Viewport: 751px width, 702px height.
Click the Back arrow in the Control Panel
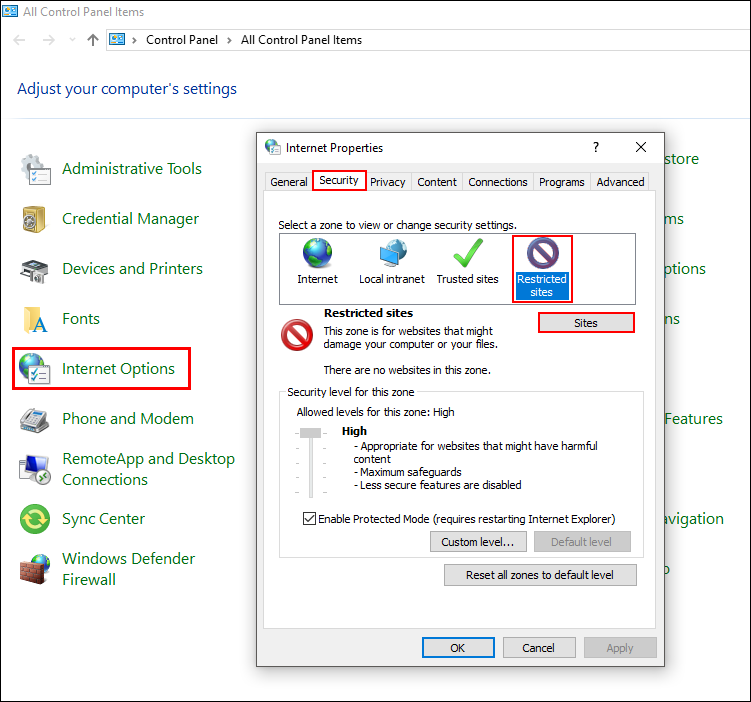(x=19, y=40)
